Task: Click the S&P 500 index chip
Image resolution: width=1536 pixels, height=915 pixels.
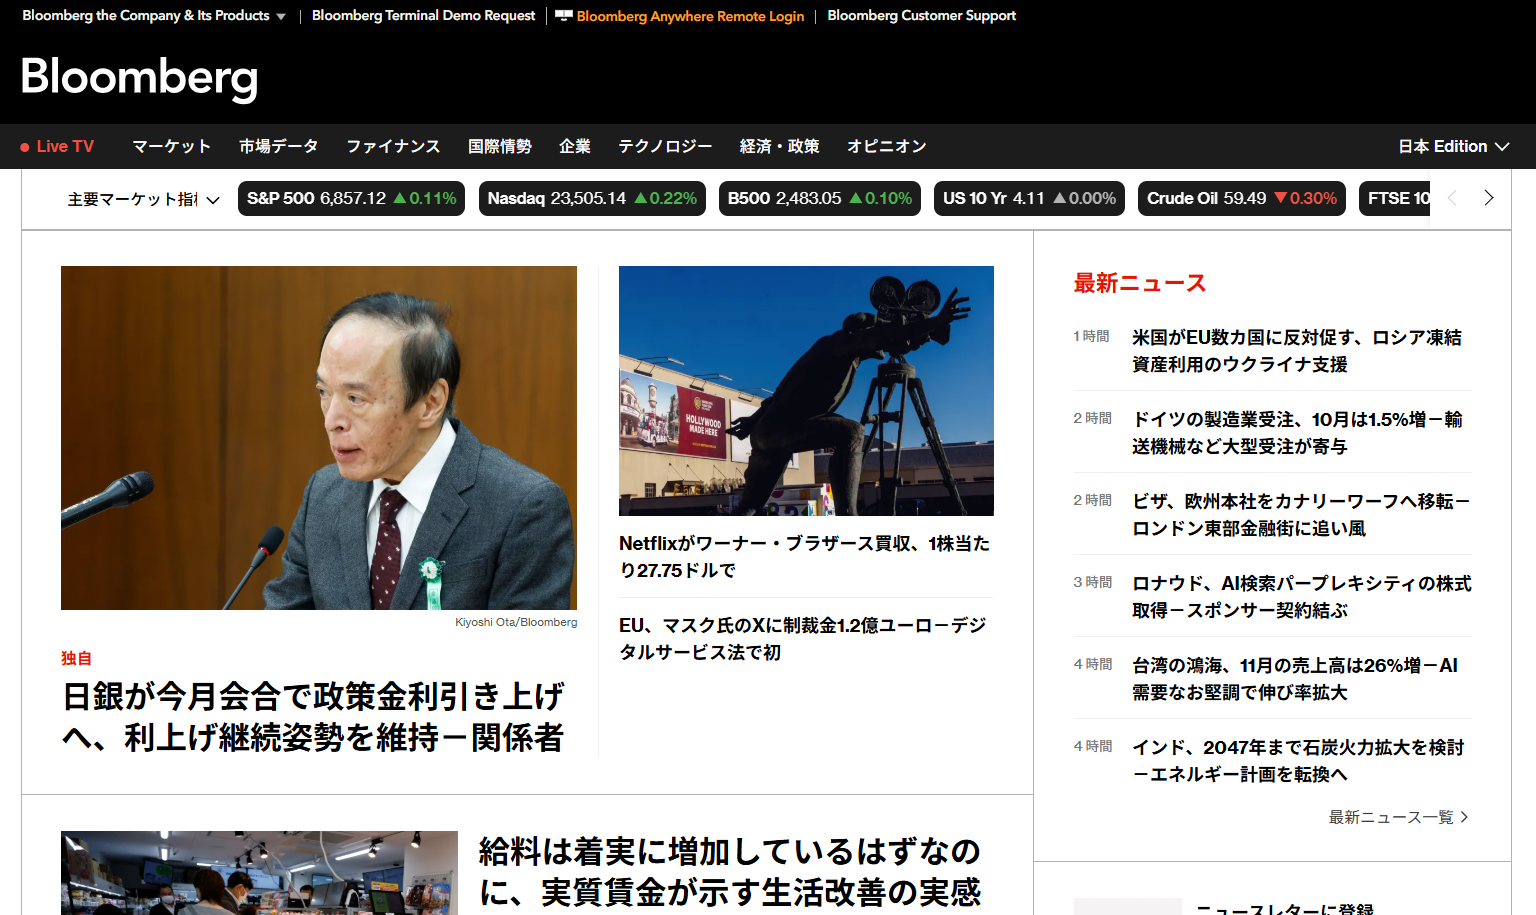Action: tap(351, 198)
